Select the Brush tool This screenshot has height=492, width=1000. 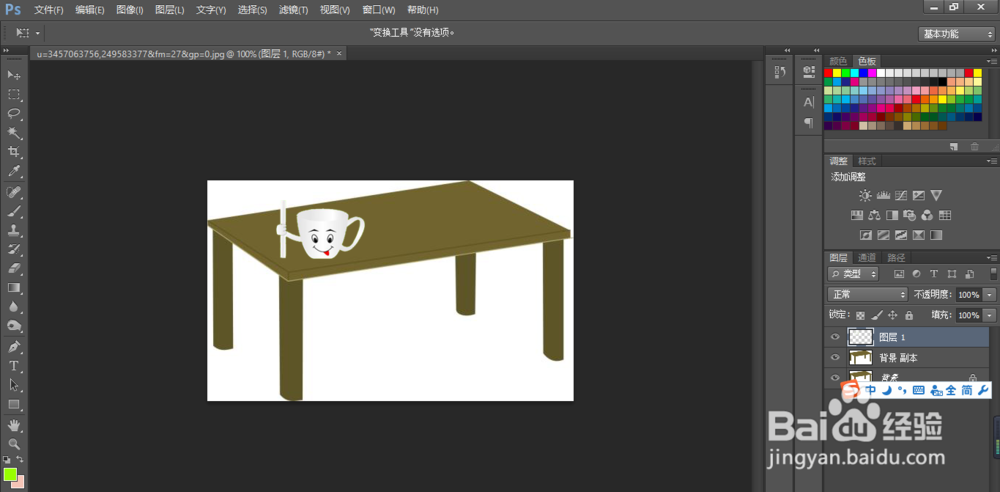pos(13,211)
